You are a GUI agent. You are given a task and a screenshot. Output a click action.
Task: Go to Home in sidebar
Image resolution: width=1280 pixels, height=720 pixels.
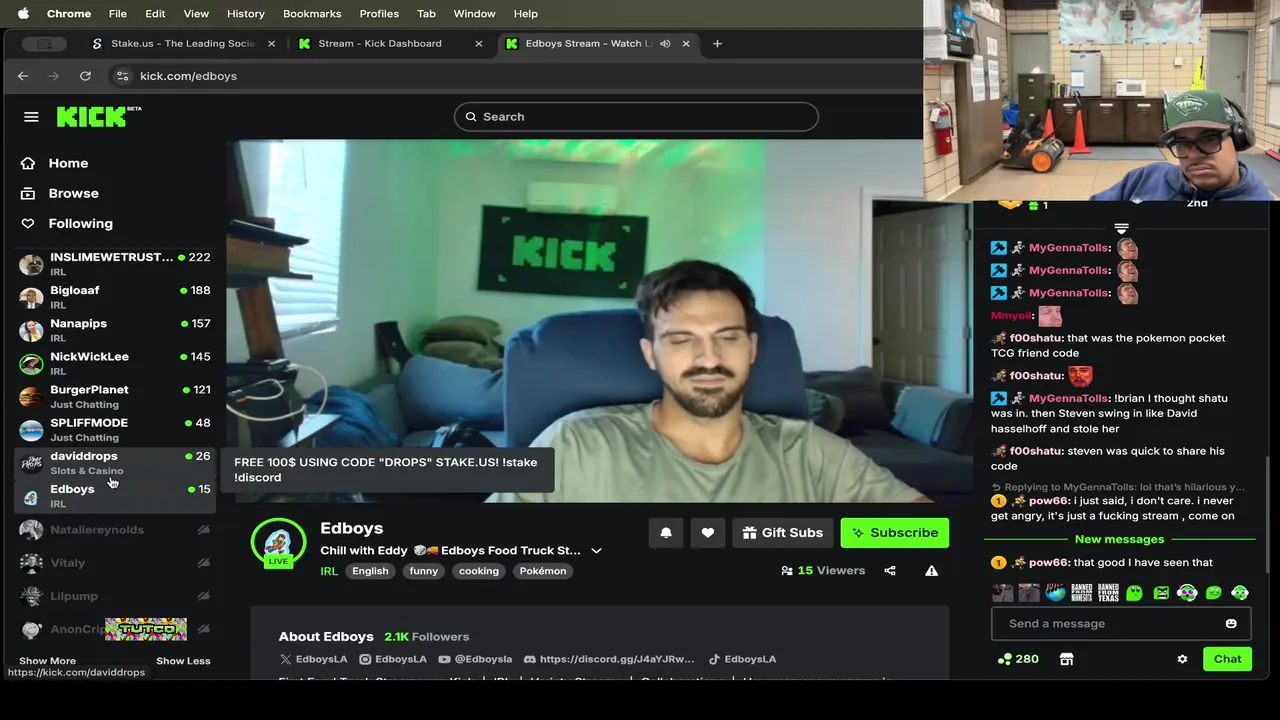[x=68, y=163]
